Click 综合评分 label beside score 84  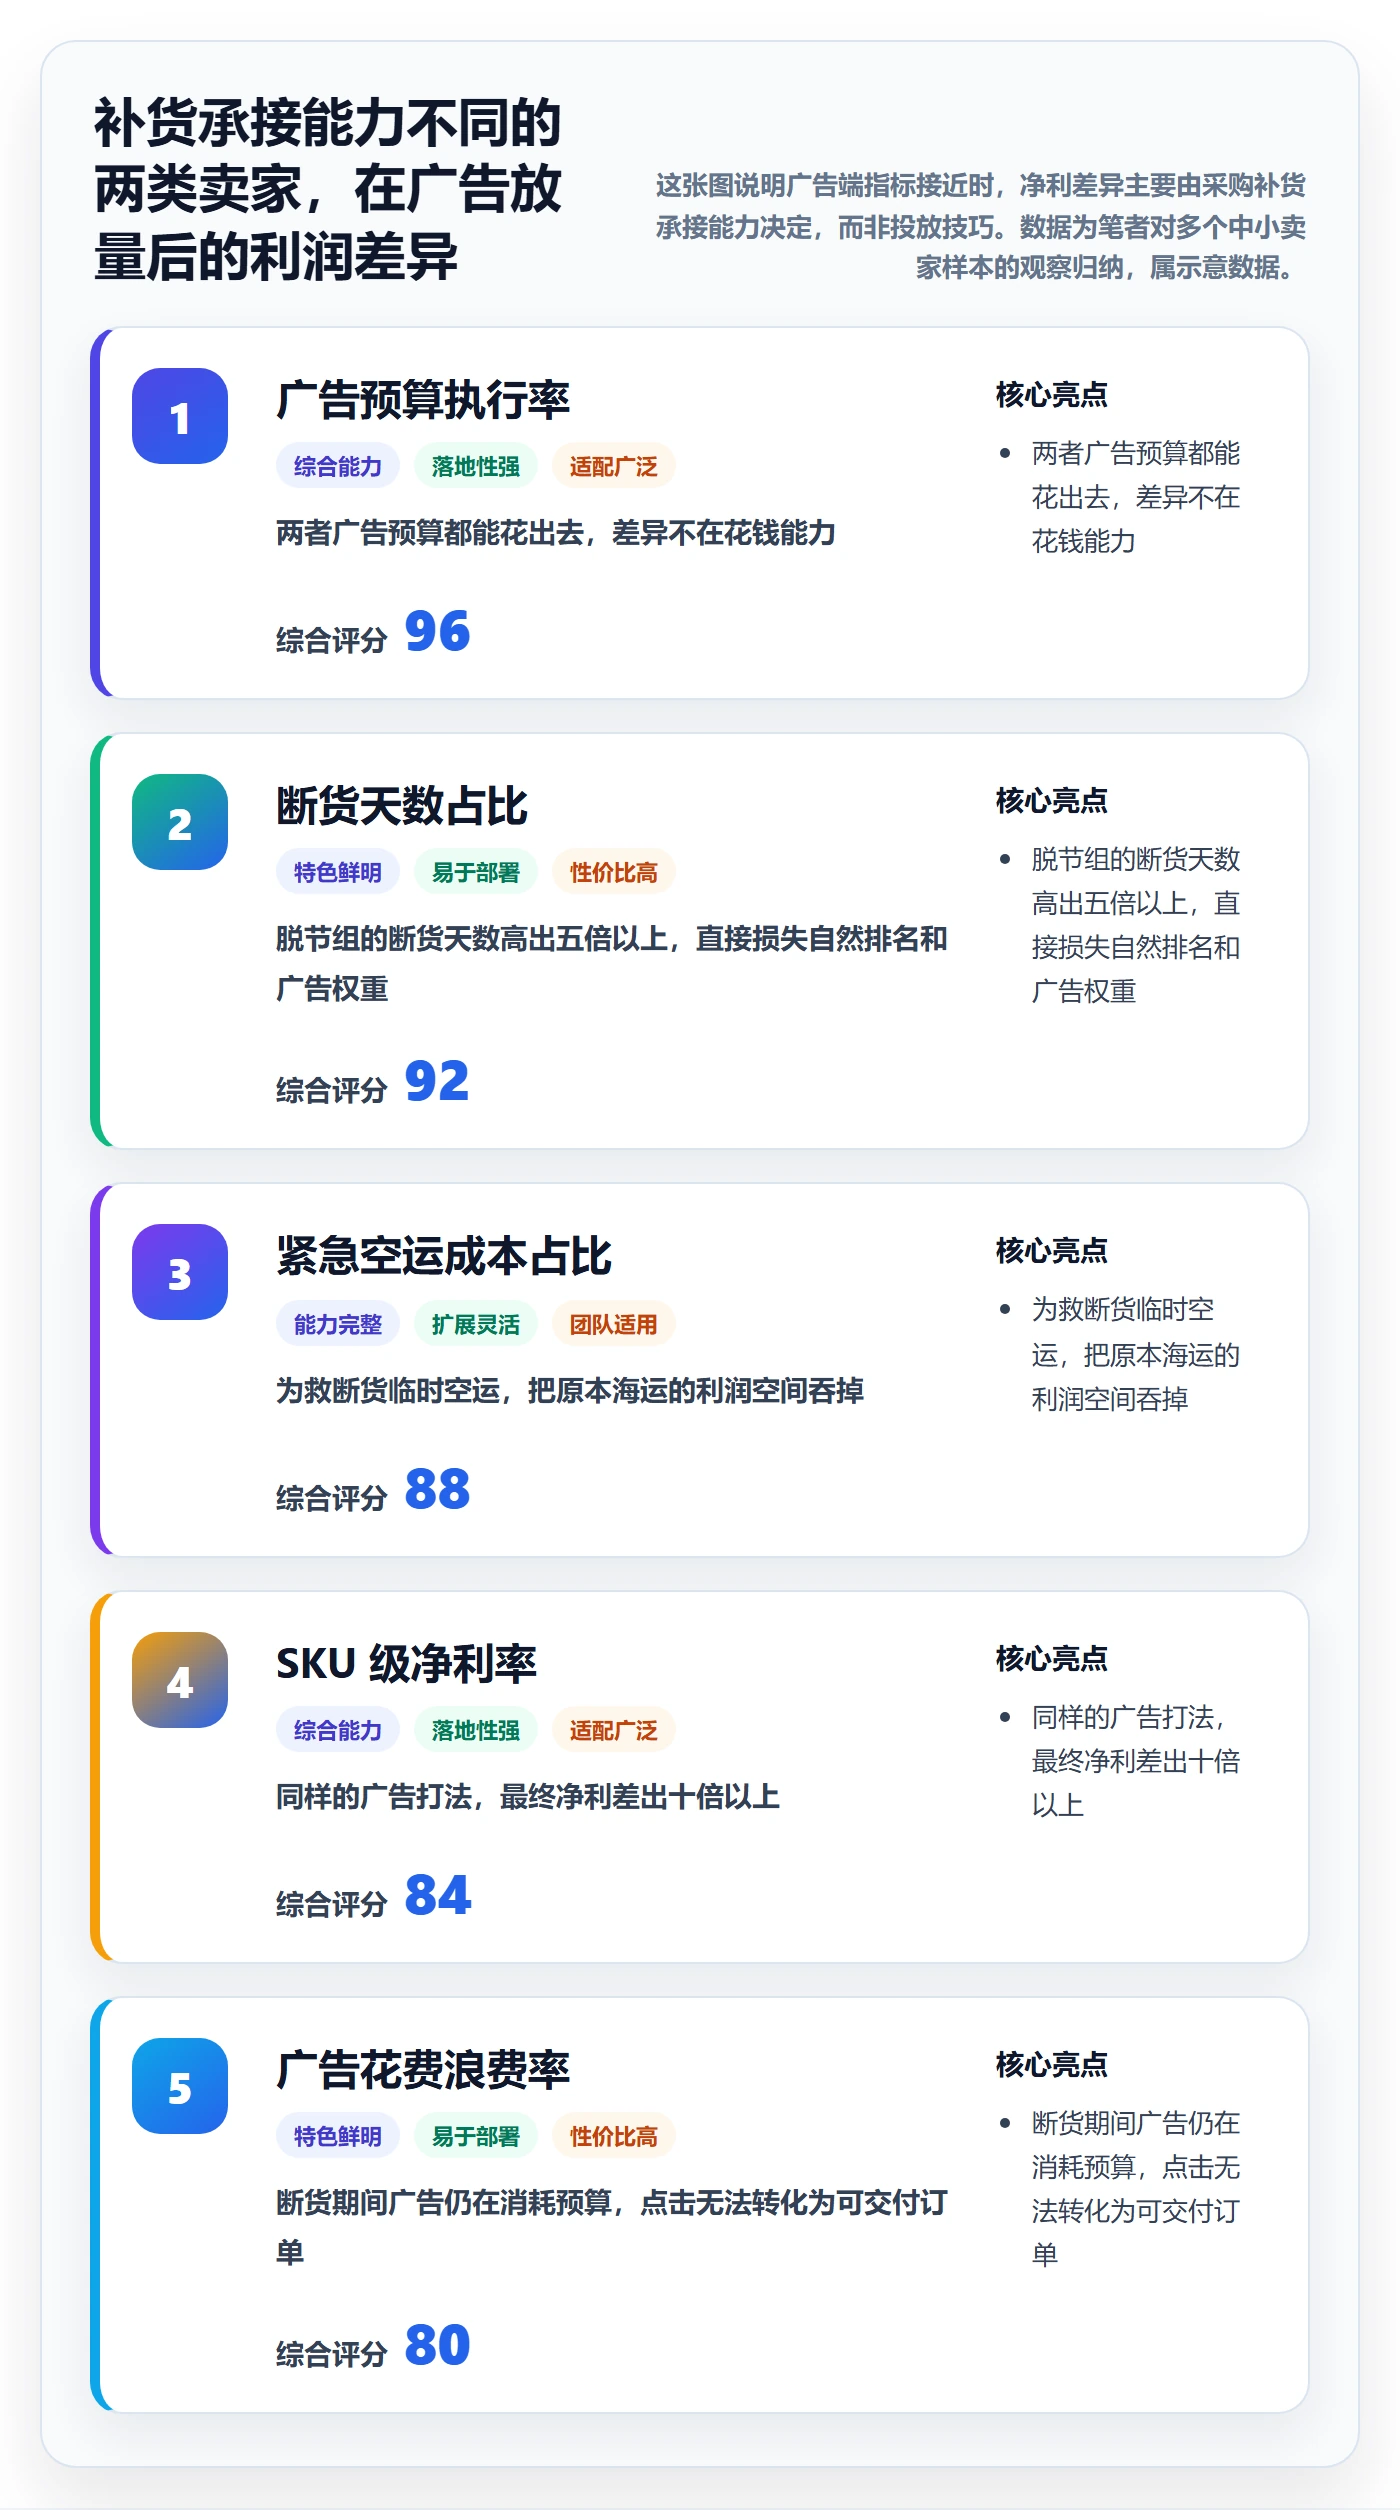pyautogui.click(x=331, y=1904)
